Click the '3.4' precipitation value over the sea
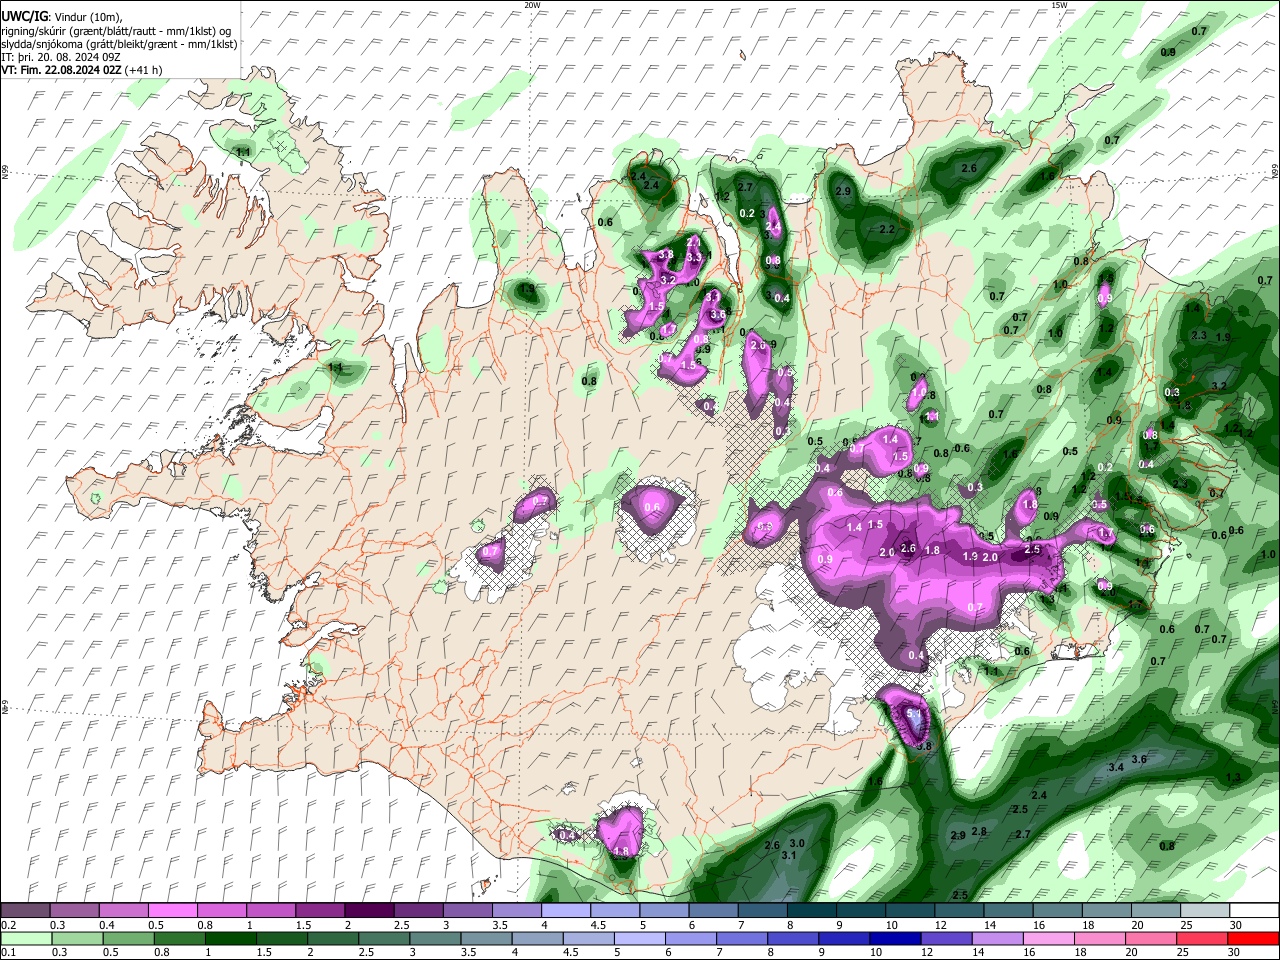 pos(1117,767)
